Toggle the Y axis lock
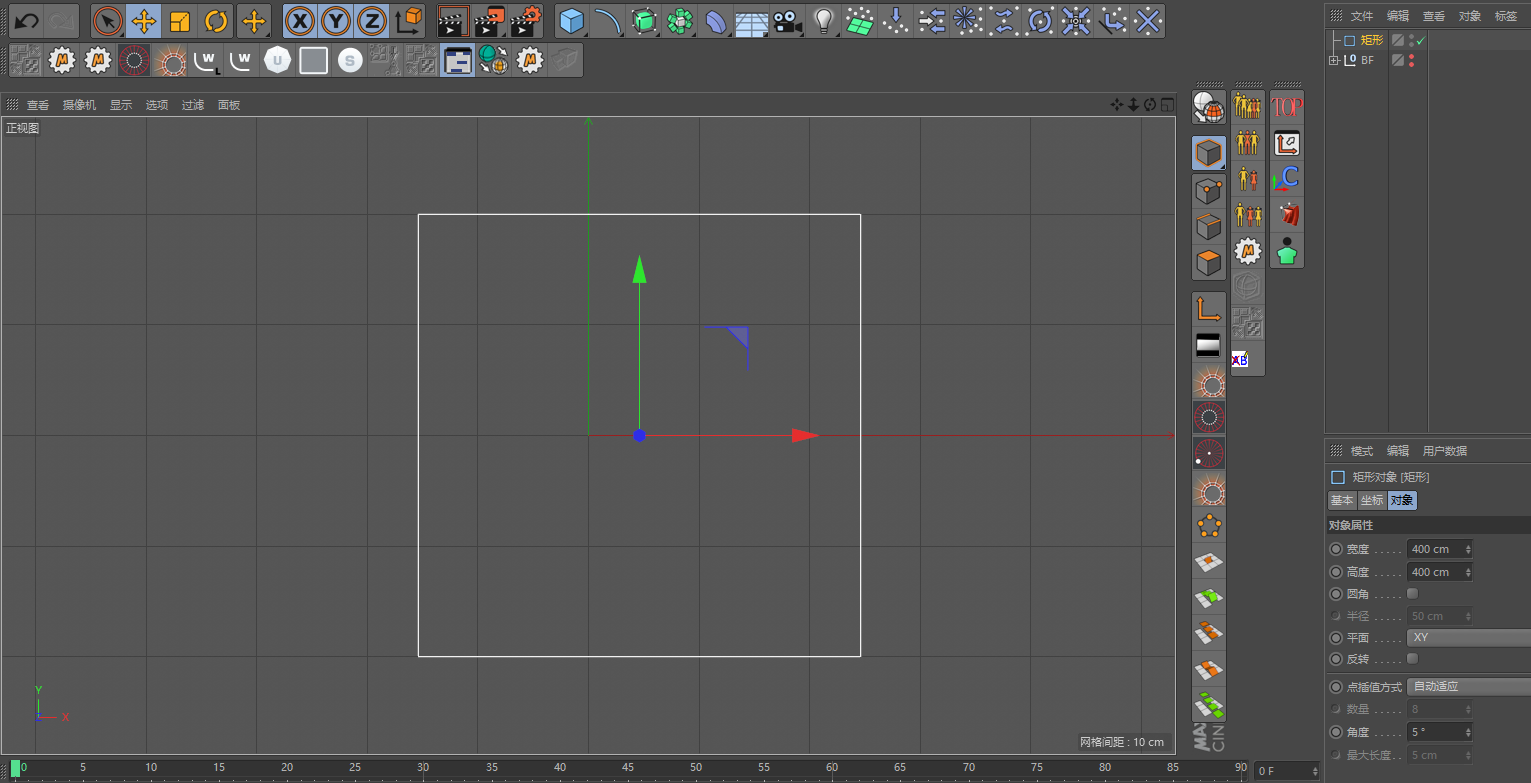Viewport: 1531px width, 783px height. coord(336,20)
